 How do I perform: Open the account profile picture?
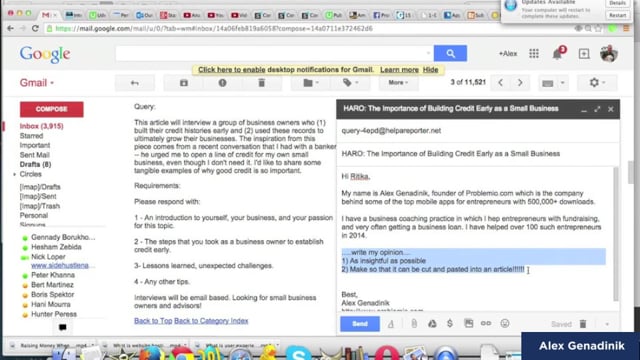coord(609,53)
